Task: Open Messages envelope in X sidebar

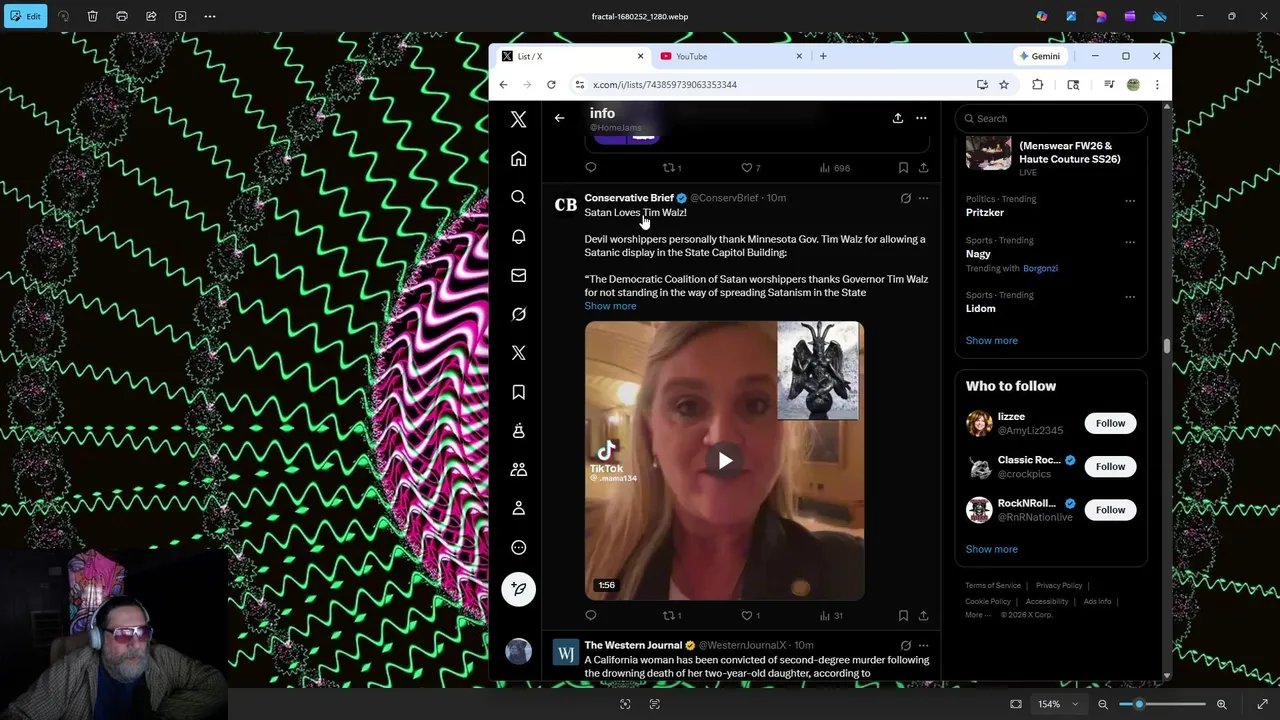Action: pyautogui.click(x=518, y=275)
